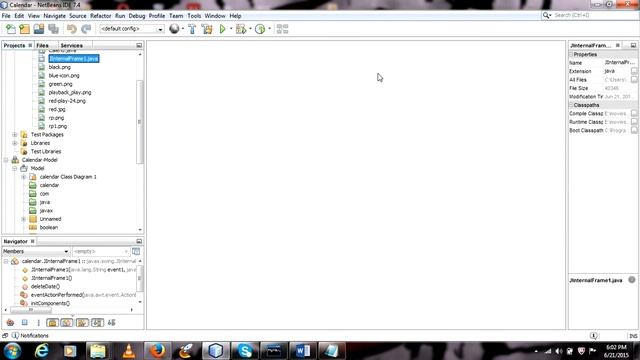Expand the Test Packages node
This screenshot has width=640, height=360.
coord(15,134)
